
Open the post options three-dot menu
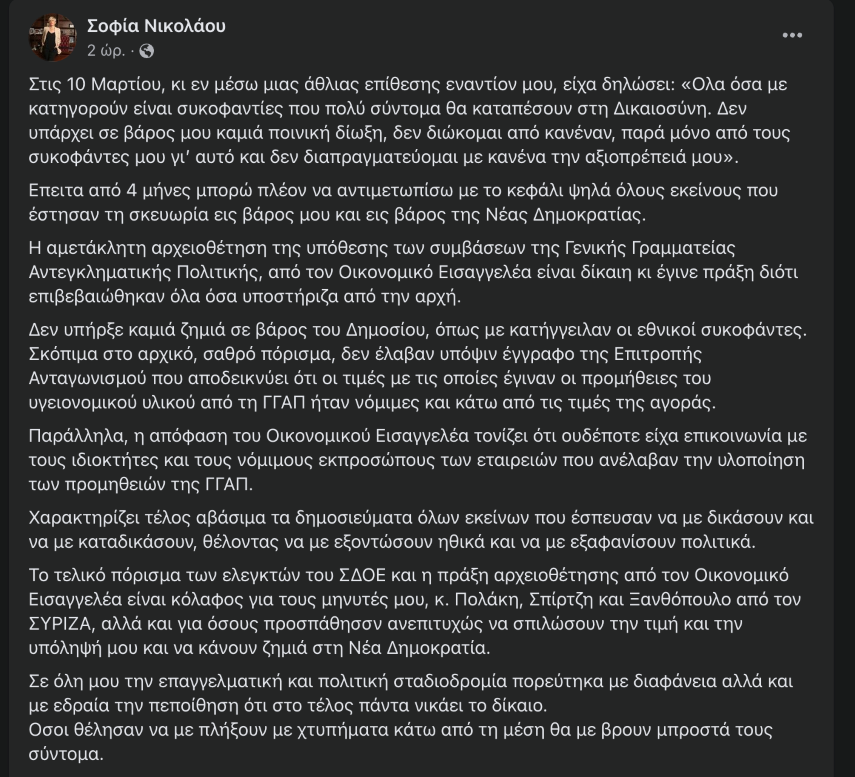tap(792, 36)
